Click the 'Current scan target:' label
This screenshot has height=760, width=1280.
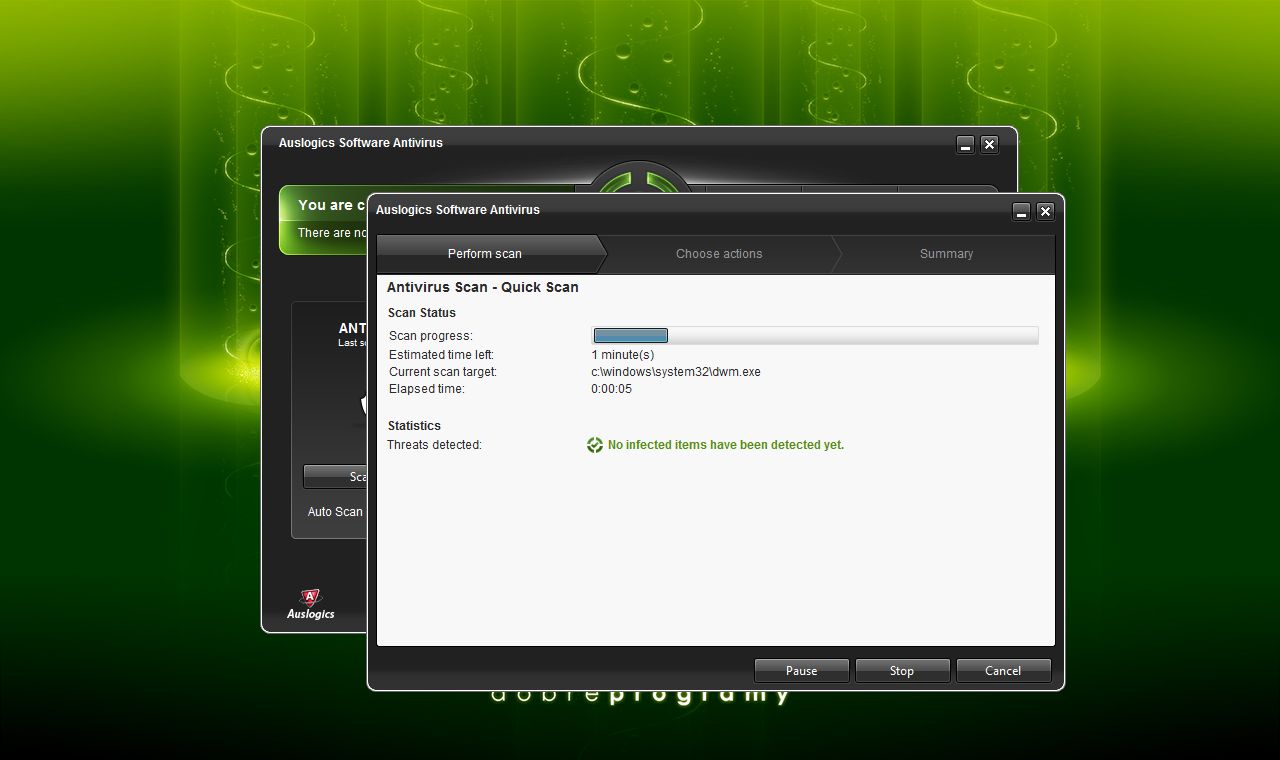[x=443, y=372]
